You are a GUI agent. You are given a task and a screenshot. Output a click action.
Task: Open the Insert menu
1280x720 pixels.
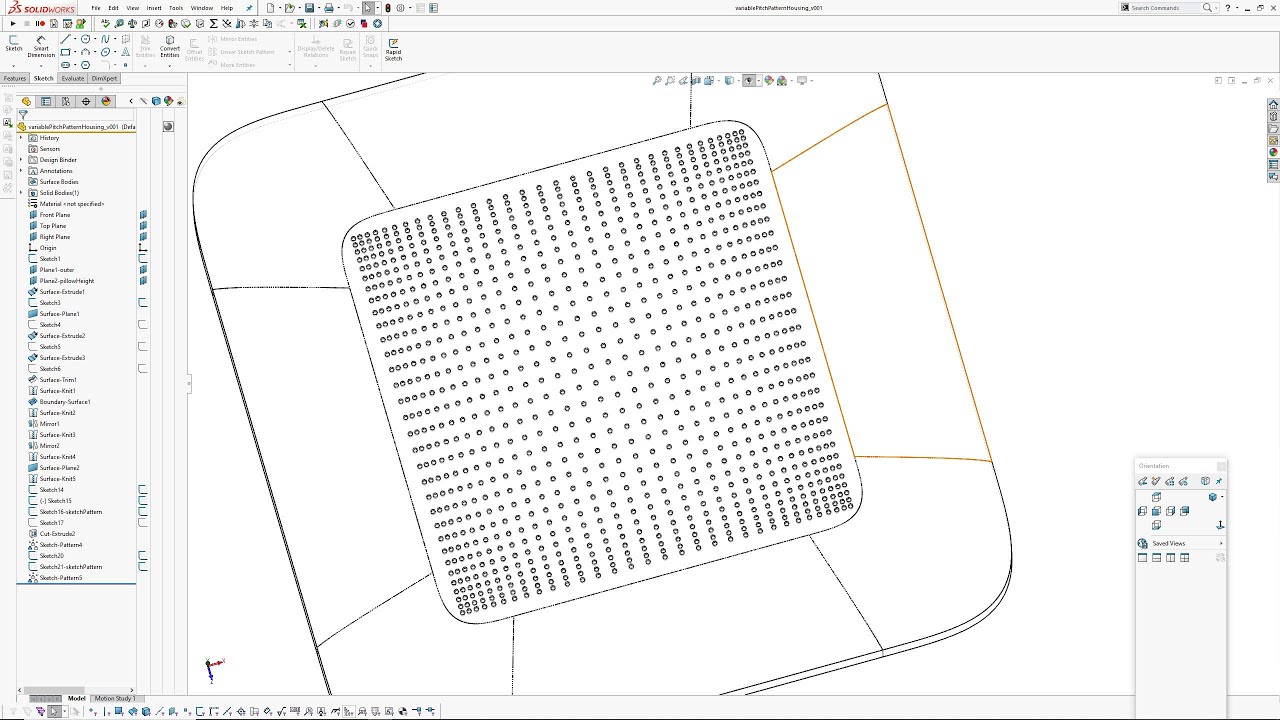click(x=154, y=8)
